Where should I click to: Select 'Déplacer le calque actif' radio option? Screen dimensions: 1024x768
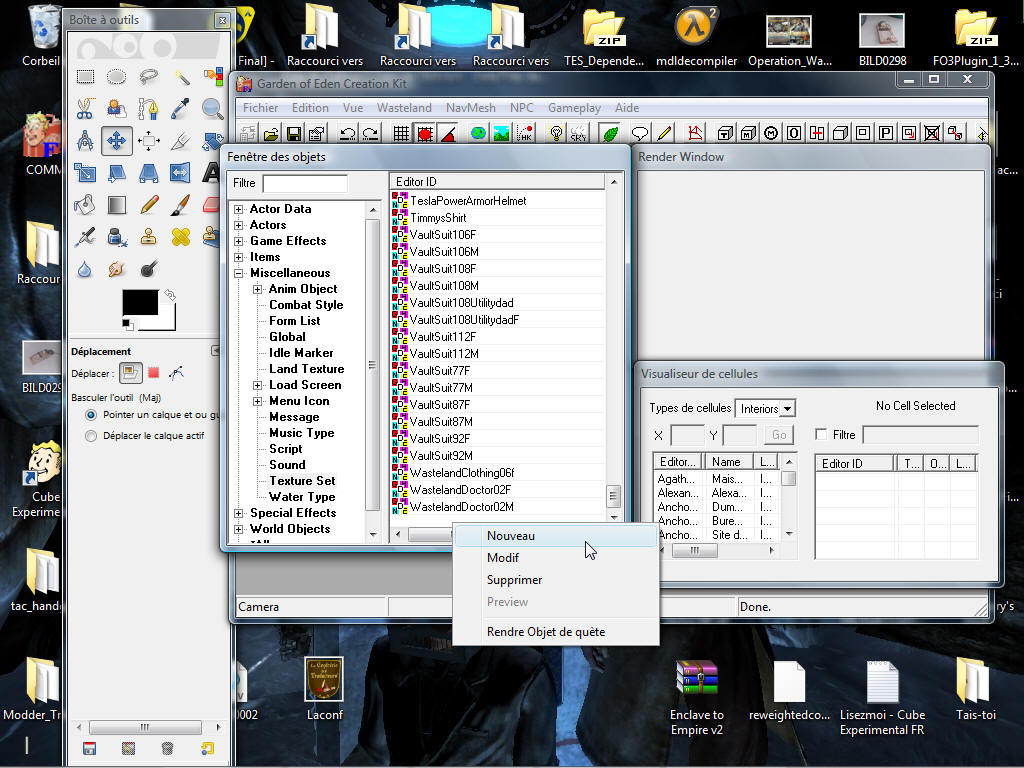91,436
